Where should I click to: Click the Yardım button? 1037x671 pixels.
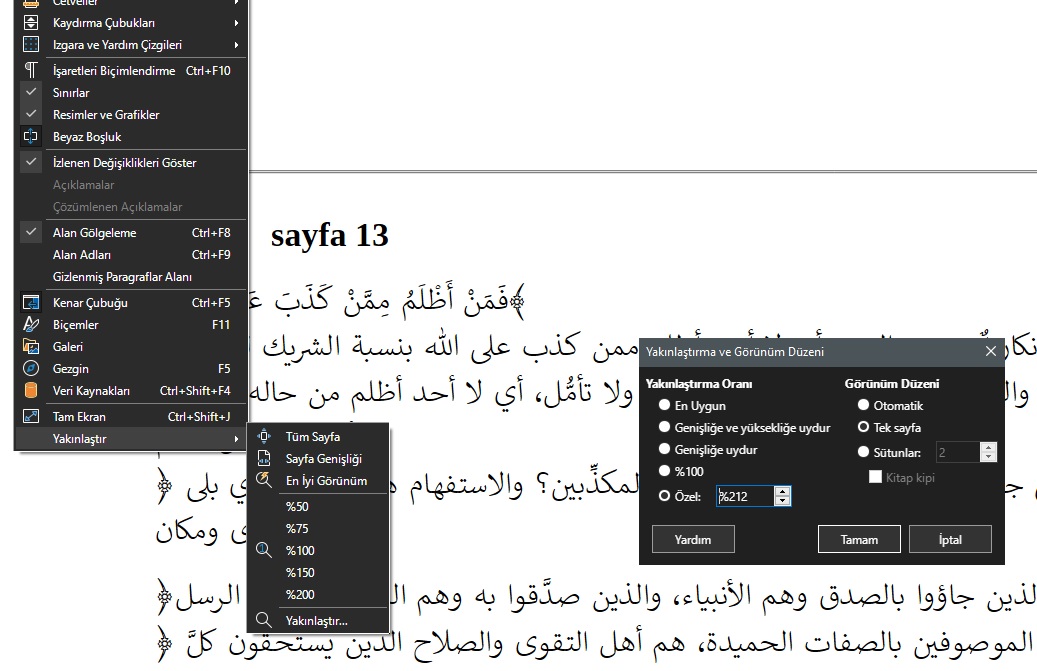[x=693, y=539]
